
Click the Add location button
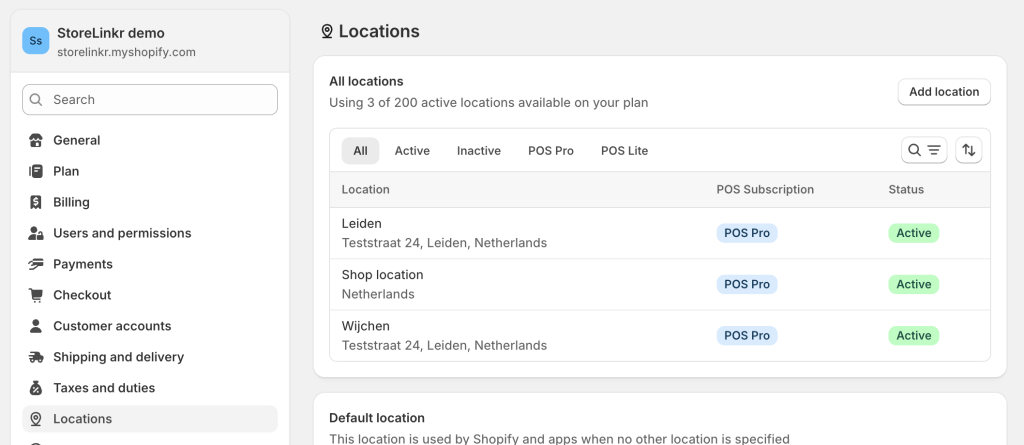click(944, 92)
